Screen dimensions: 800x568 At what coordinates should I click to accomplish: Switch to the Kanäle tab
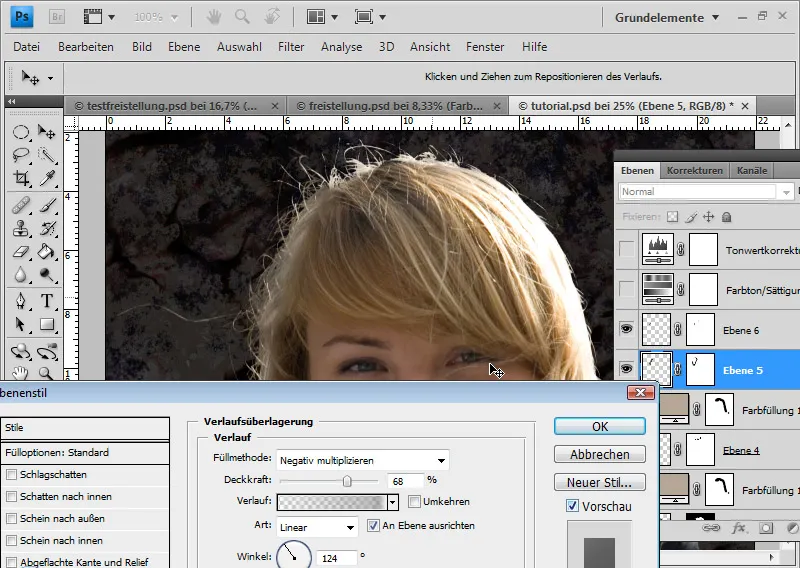[752, 170]
